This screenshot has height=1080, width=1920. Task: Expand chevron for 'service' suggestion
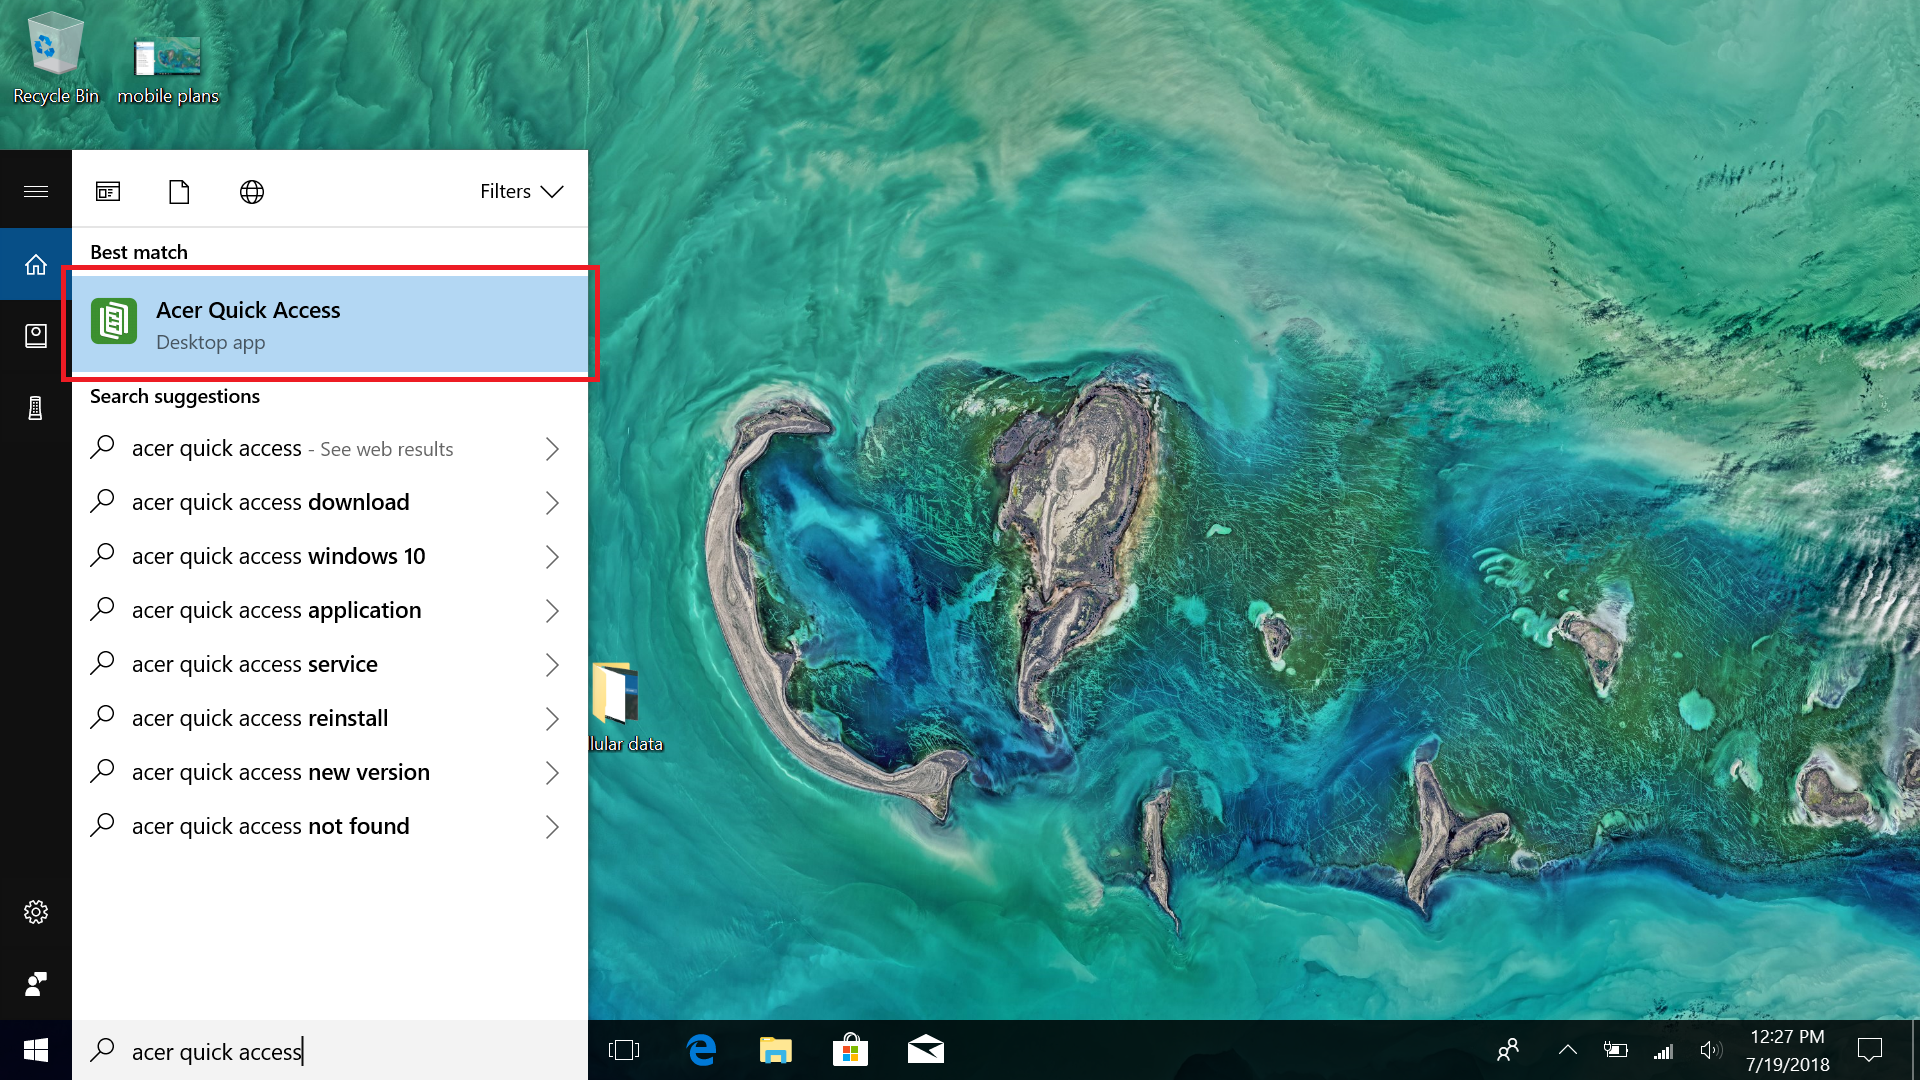552,665
